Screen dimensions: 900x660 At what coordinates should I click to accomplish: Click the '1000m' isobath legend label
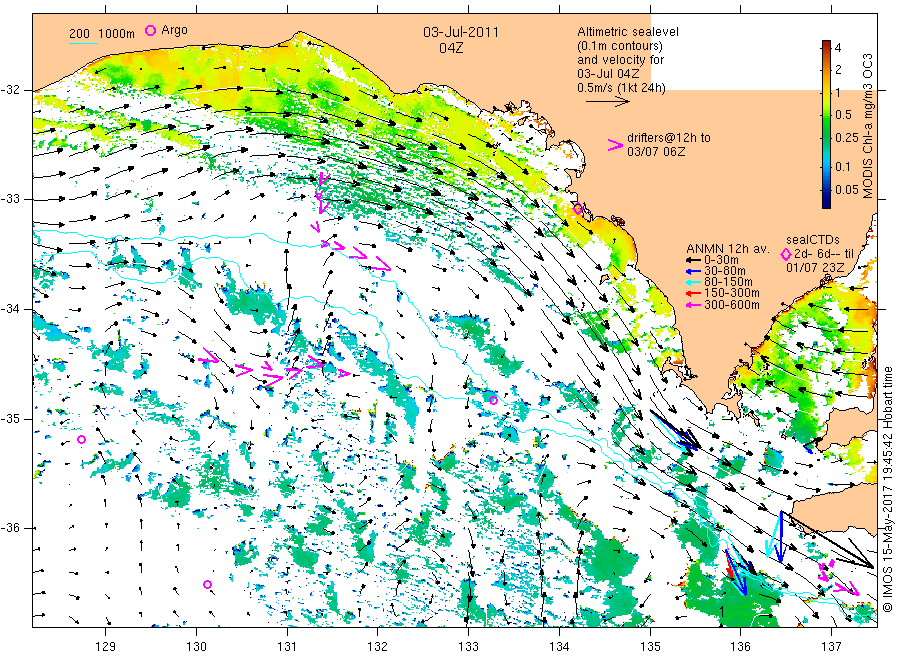[x=116, y=34]
